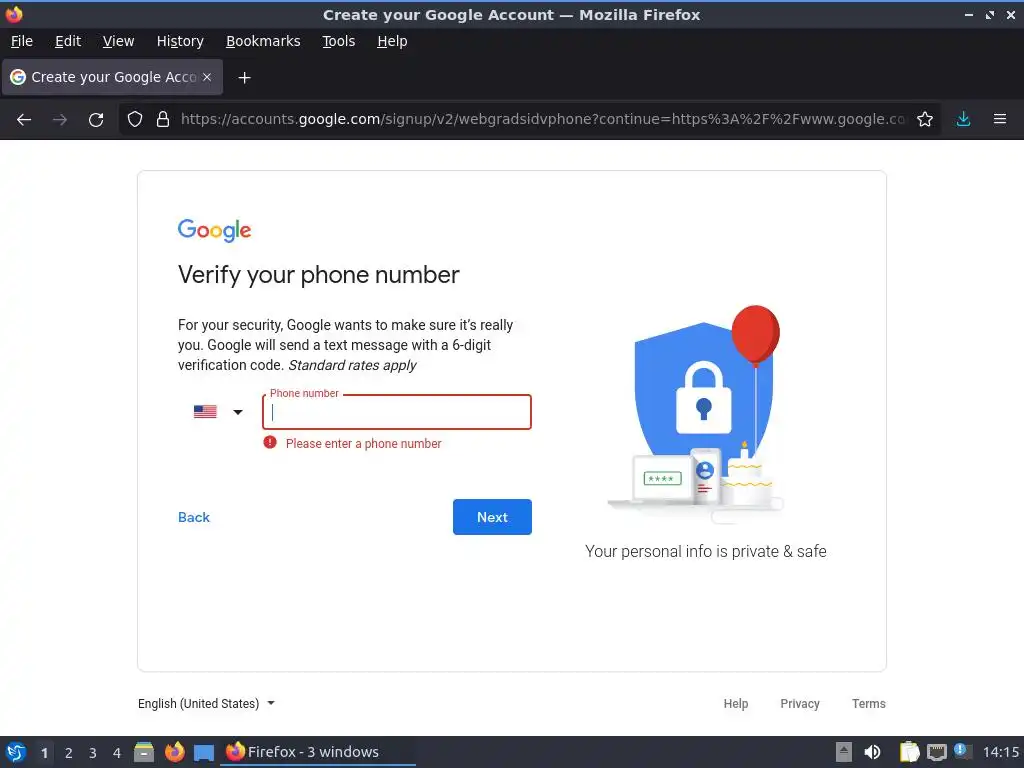Click the padlock site info icon
This screenshot has height=768, width=1024.
tap(163, 120)
